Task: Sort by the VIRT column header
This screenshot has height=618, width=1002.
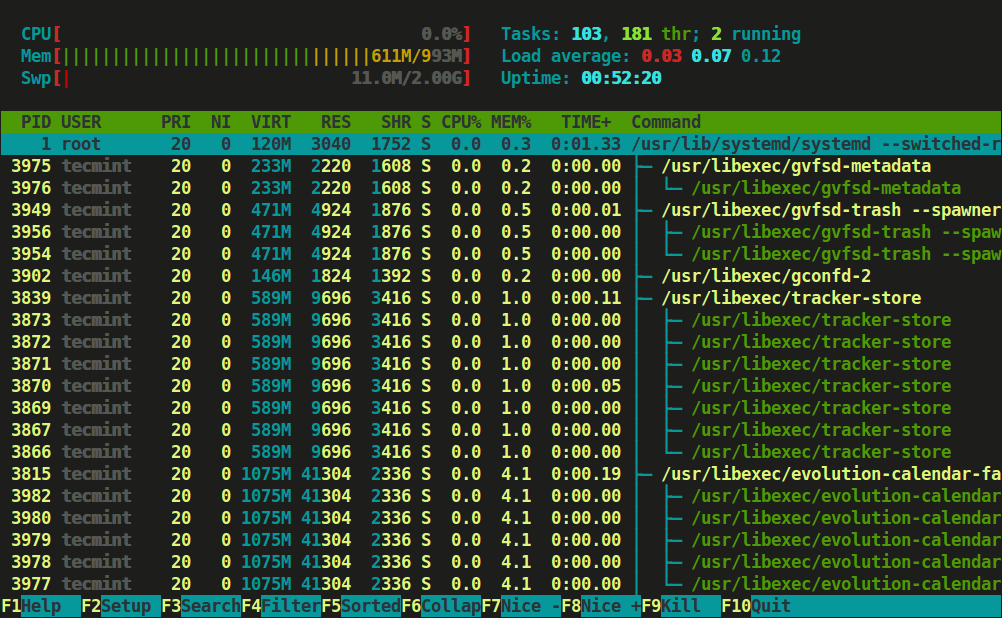Action: (271, 121)
